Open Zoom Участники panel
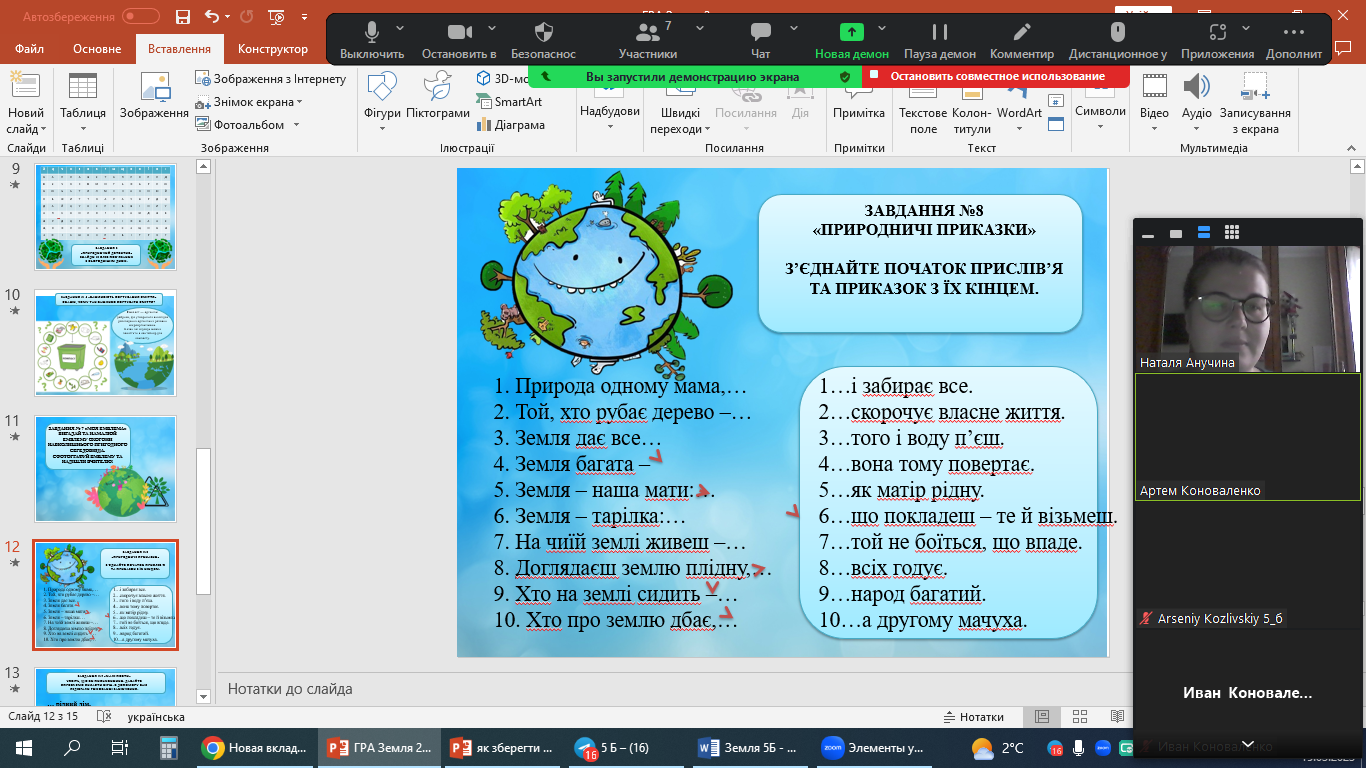Viewport: 1366px width, 768px height. pos(648,39)
